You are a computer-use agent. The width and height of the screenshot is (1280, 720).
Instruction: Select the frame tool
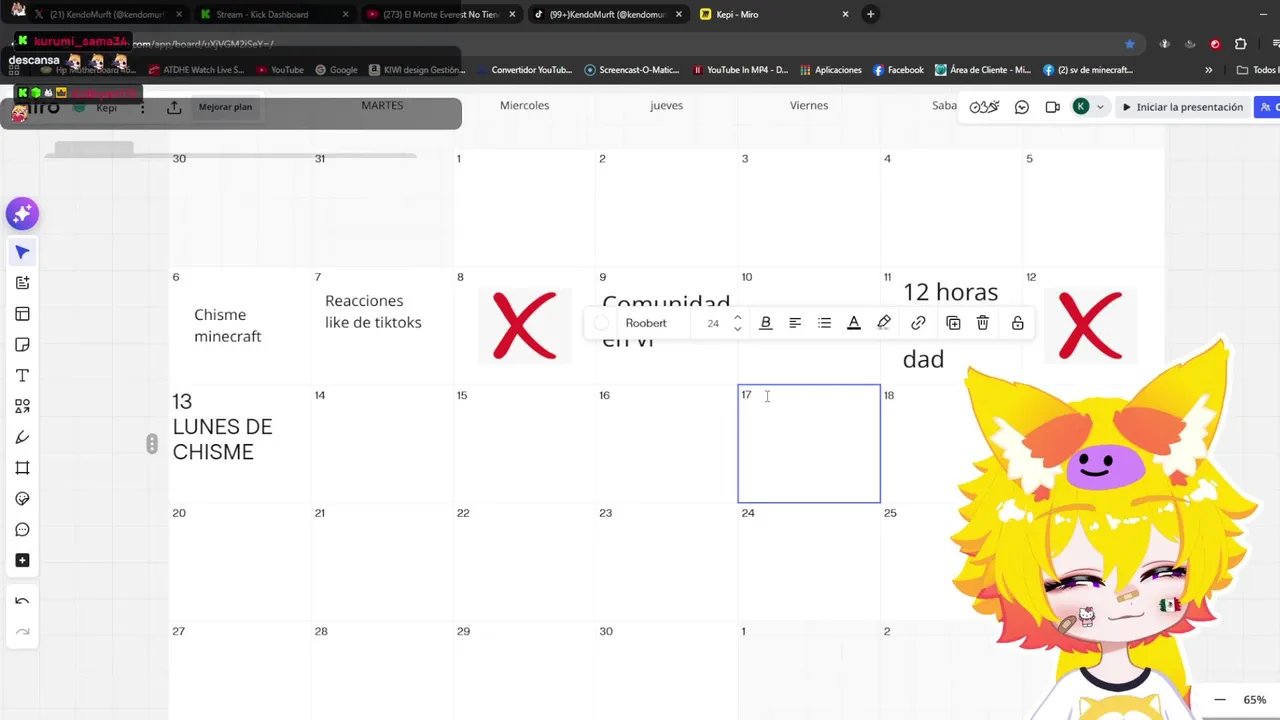tap(22, 468)
